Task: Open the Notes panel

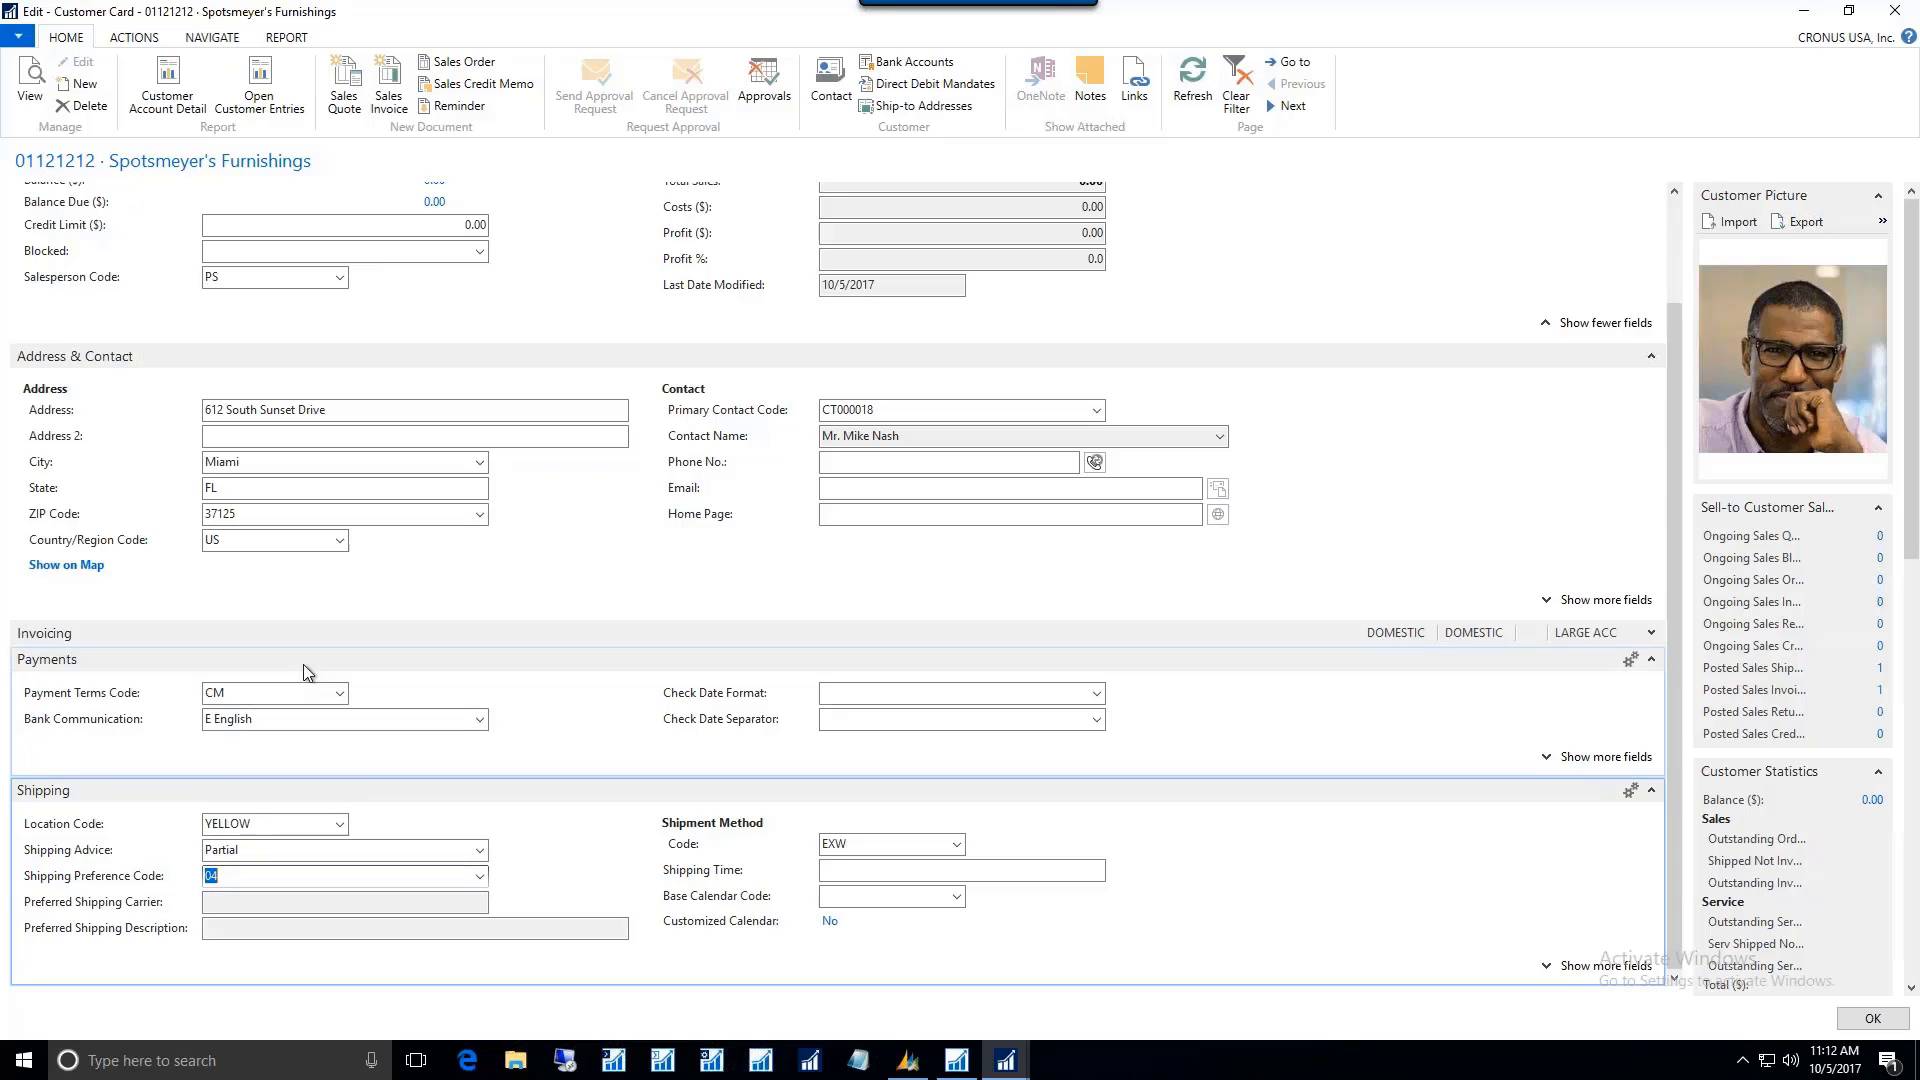Action: coord(1089,80)
